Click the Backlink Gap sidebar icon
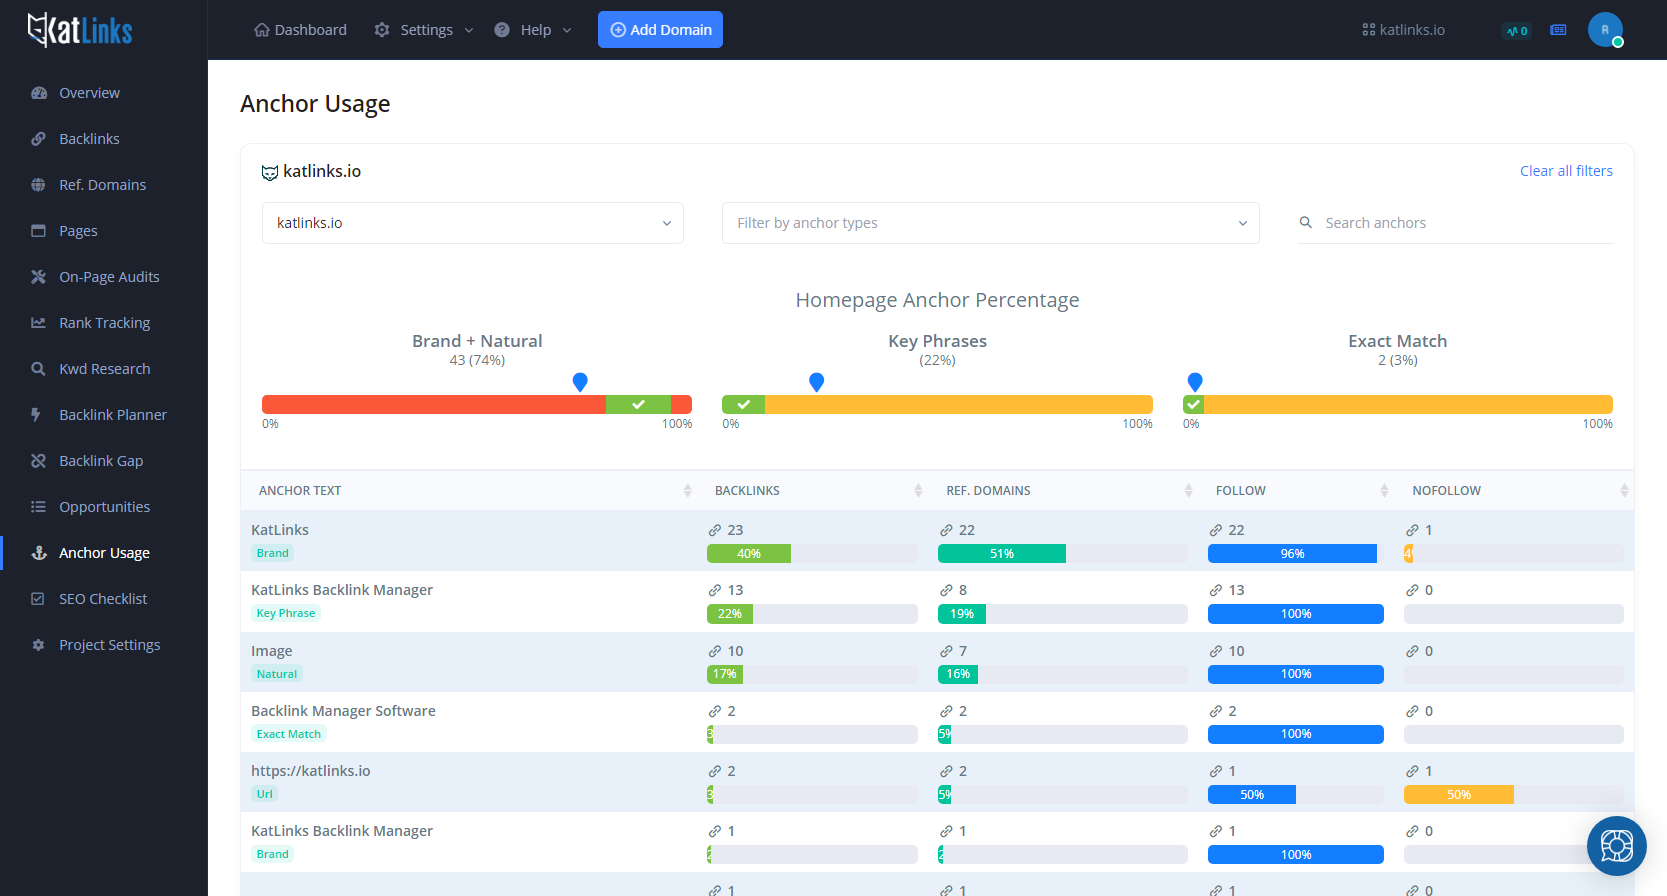 [x=39, y=461]
